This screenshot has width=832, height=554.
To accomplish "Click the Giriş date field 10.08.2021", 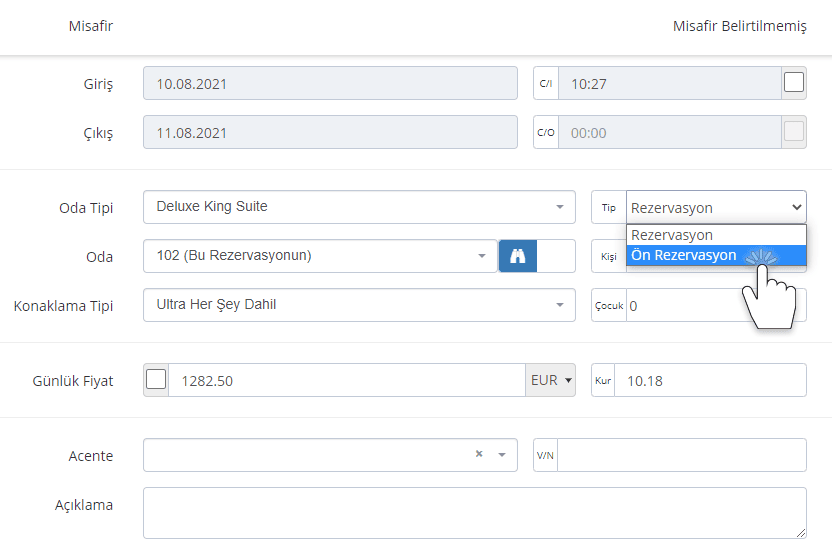I will click(330, 83).
